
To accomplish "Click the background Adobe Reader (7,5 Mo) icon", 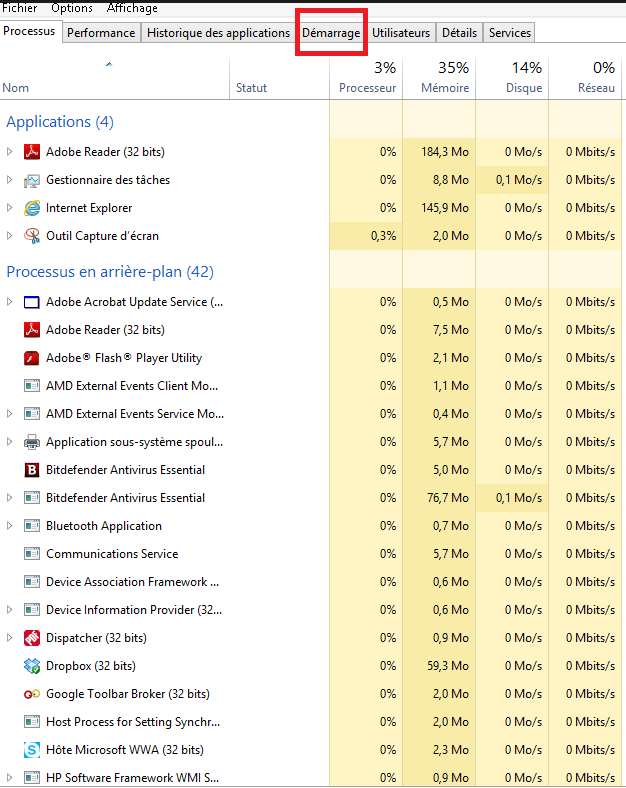I will click(32, 330).
